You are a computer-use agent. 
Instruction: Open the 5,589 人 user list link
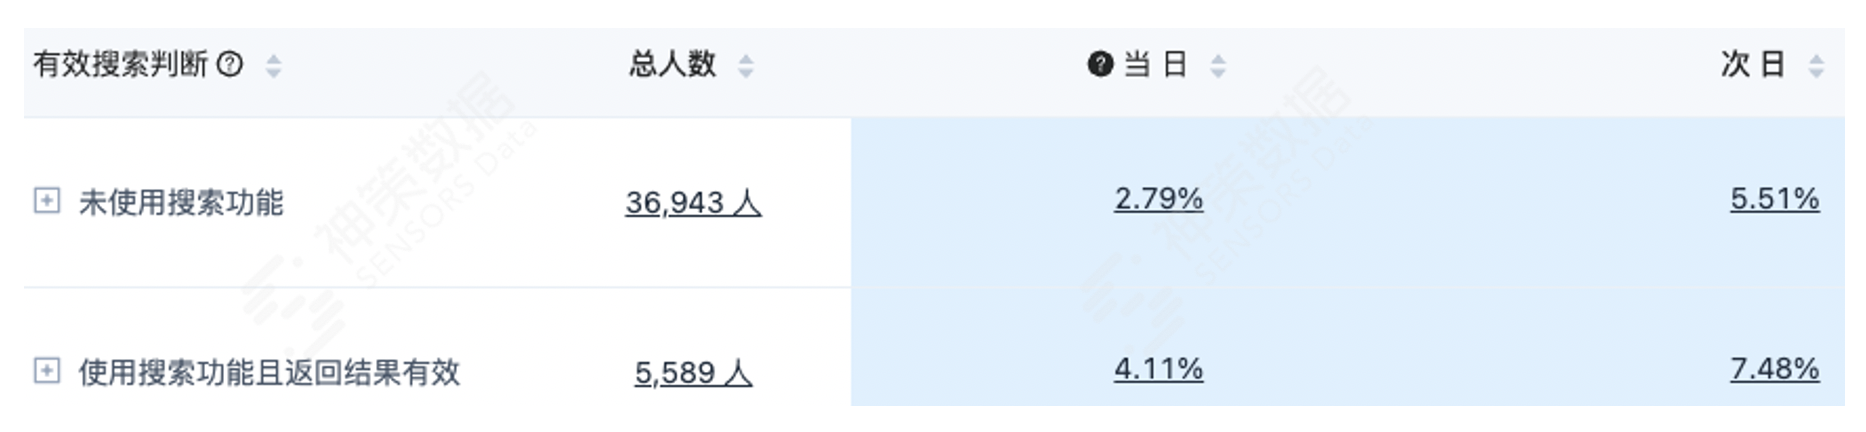point(693,373)
